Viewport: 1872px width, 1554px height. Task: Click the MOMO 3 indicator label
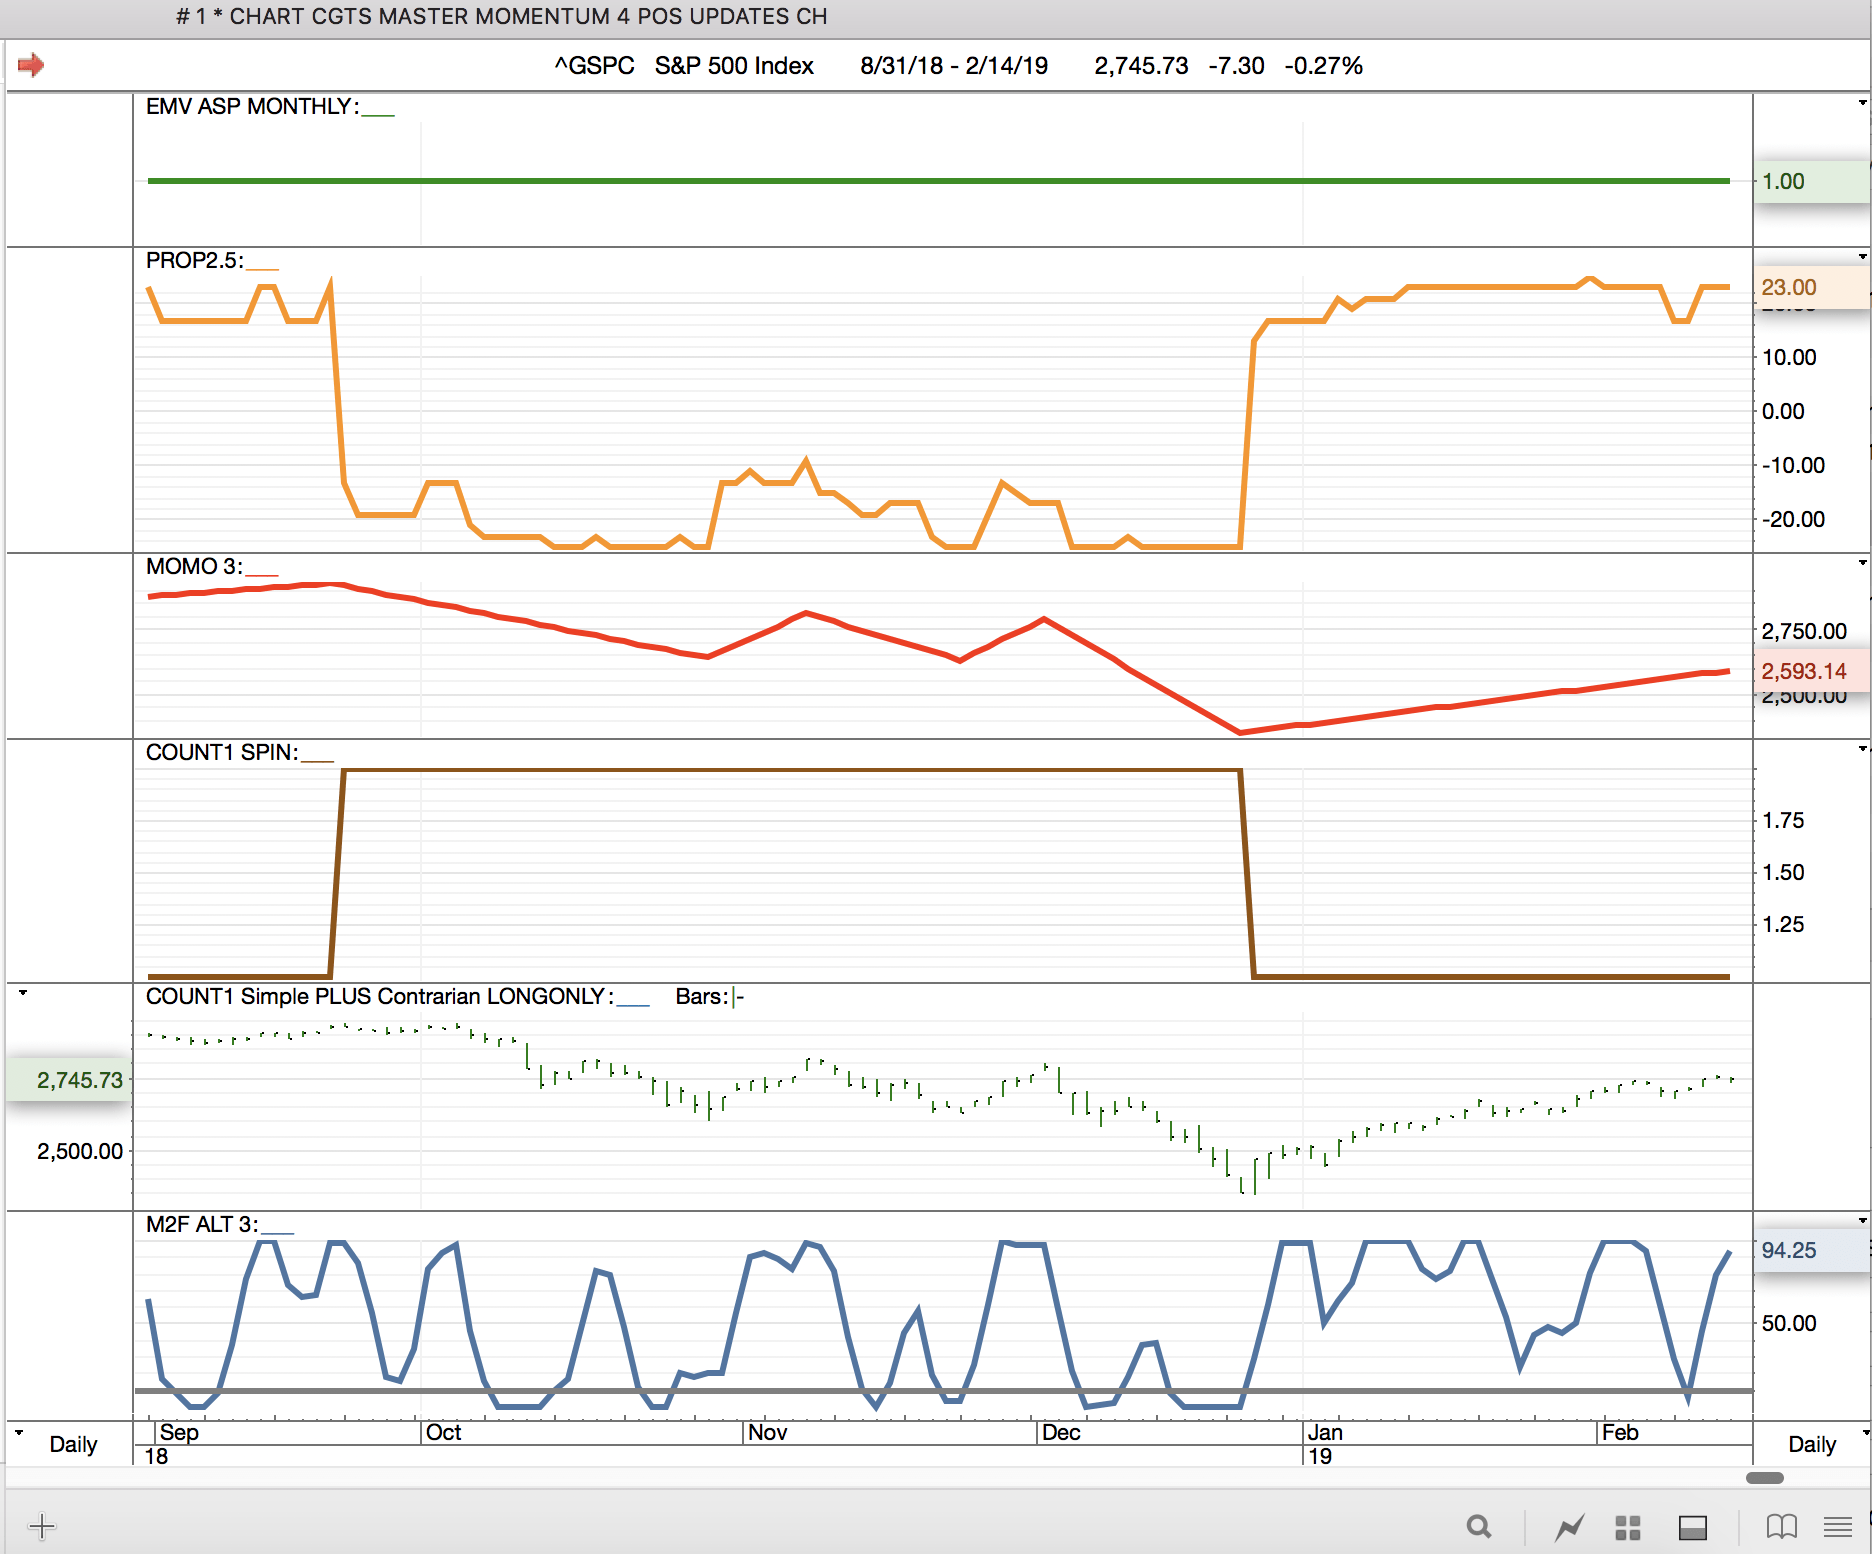point(194,567)
